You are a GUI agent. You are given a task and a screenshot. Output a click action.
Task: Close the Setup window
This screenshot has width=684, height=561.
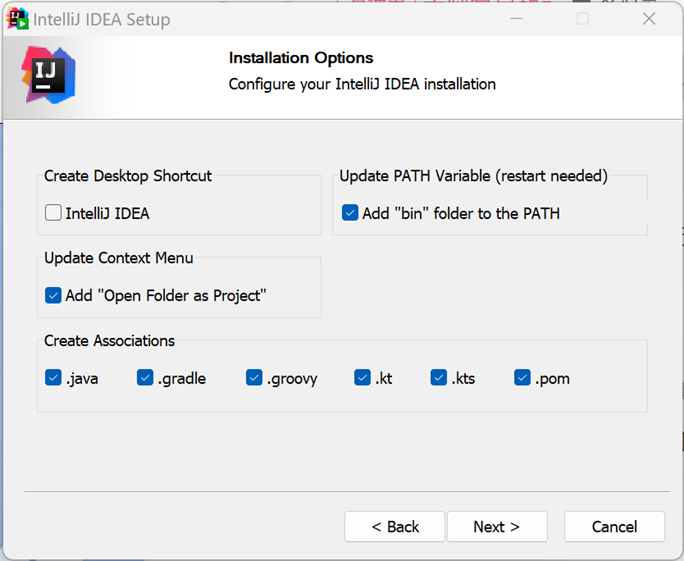click(x=648, y=19)
